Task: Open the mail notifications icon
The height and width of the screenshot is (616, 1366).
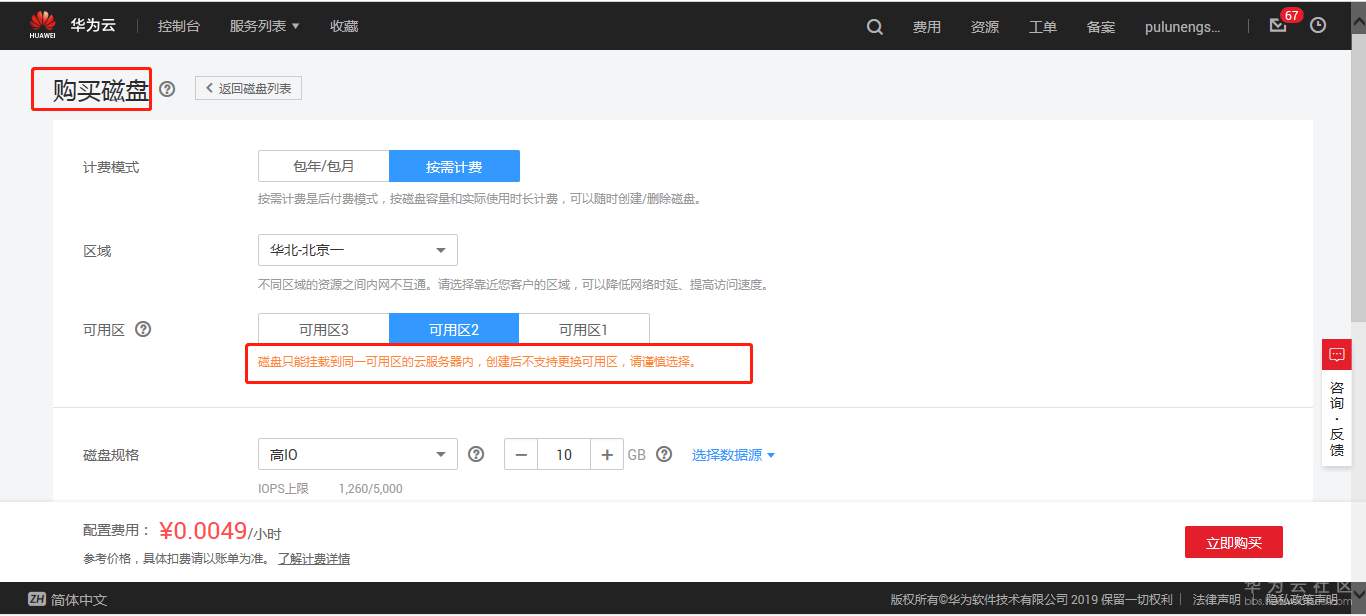Action: [1278, 26]
